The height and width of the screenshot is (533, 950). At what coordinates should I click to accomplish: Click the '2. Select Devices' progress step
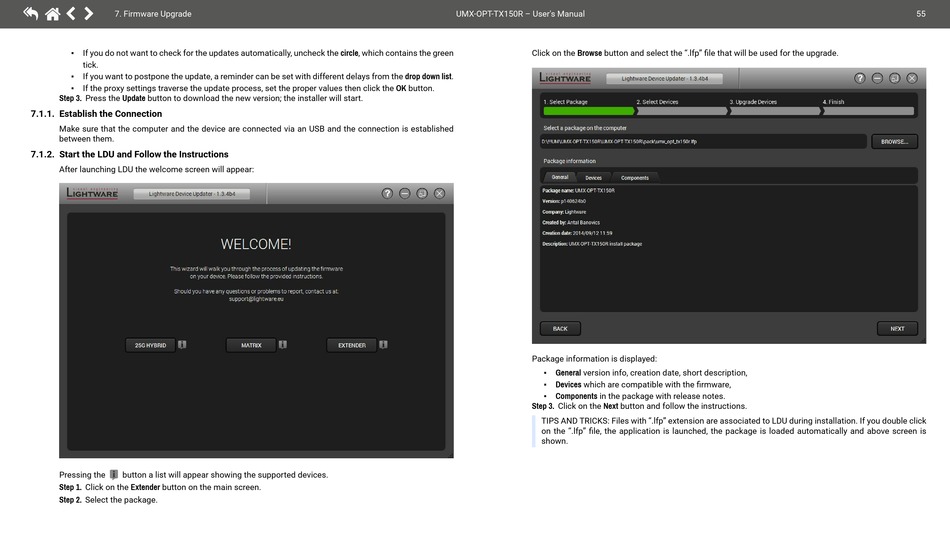coord(682,107)
